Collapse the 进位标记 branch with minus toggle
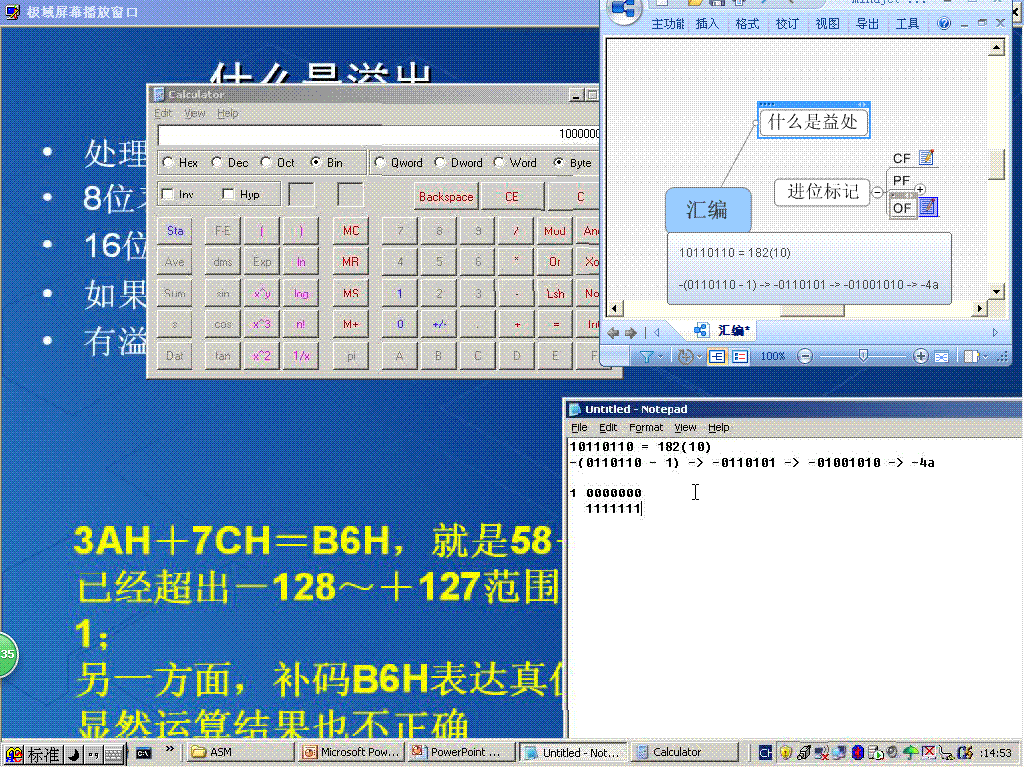The height and width of the screenshot is (768, 1024). click(878, 192)
